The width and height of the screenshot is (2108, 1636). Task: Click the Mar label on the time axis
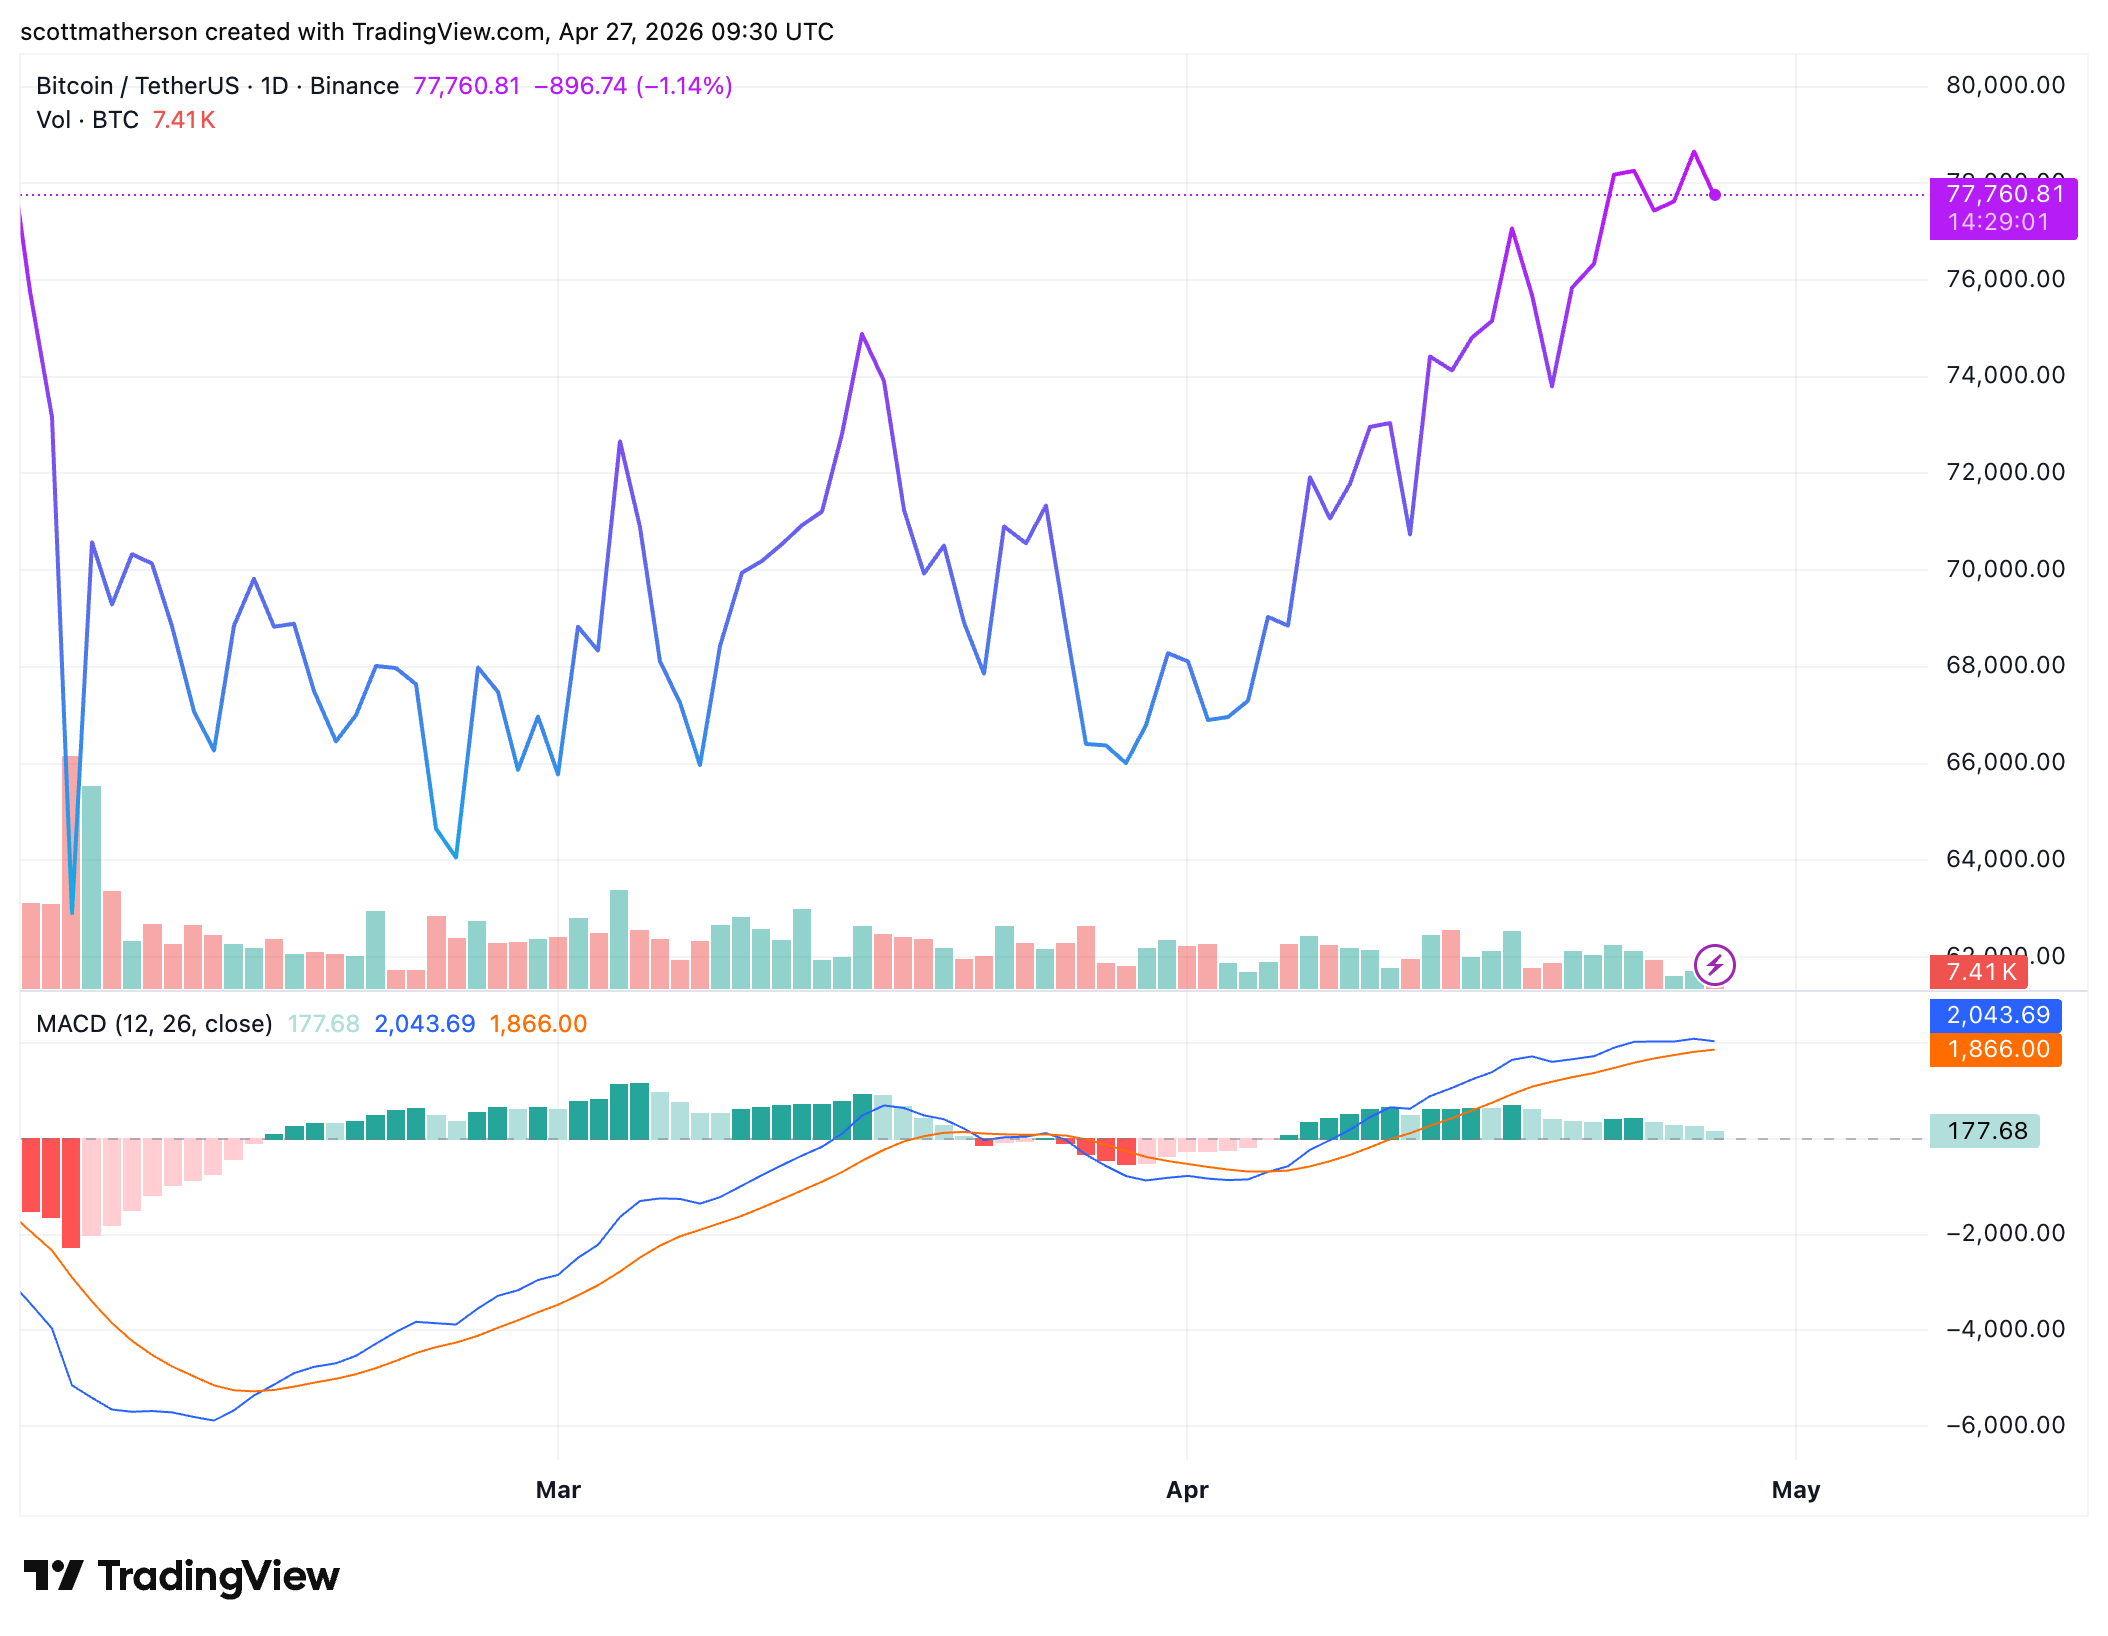tap(558, 1490)
